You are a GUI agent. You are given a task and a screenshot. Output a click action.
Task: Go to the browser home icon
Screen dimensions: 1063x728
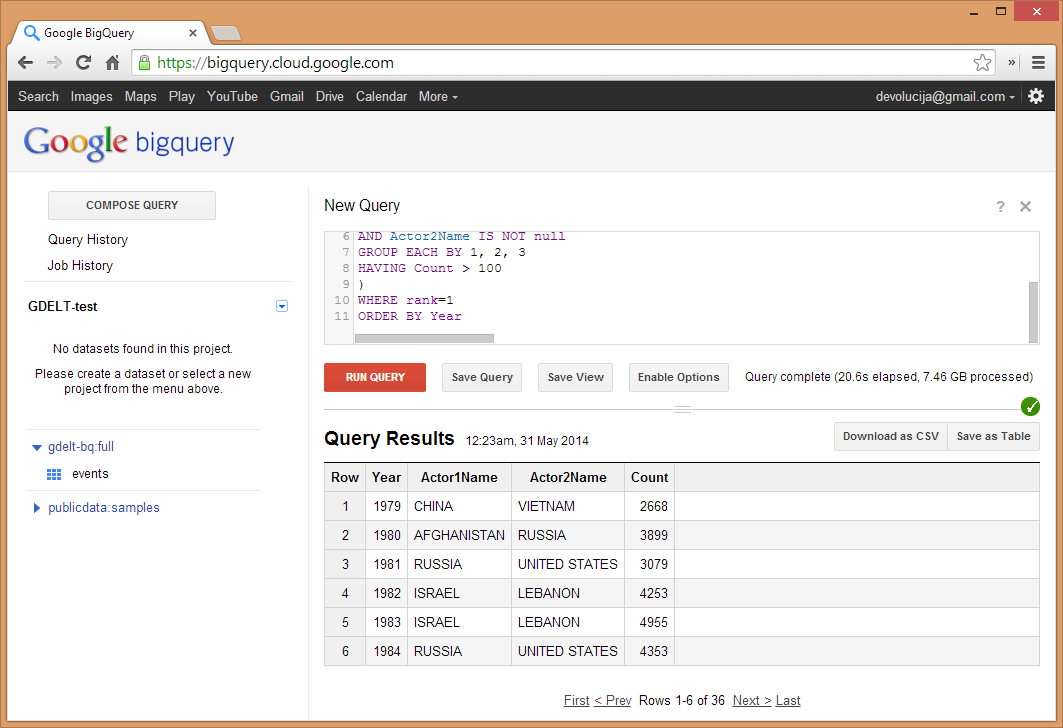(113, 63)
